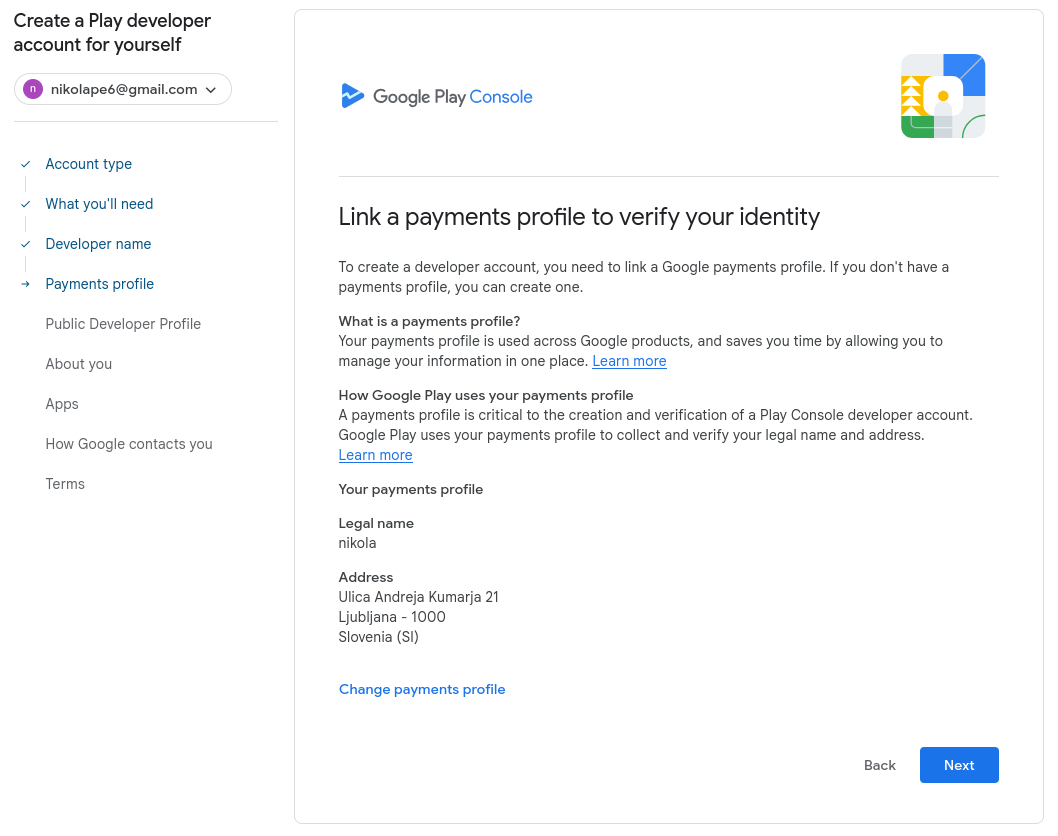Click checkmark icon beside Account type
This screenshot has width=1058, height=836.
26,164
